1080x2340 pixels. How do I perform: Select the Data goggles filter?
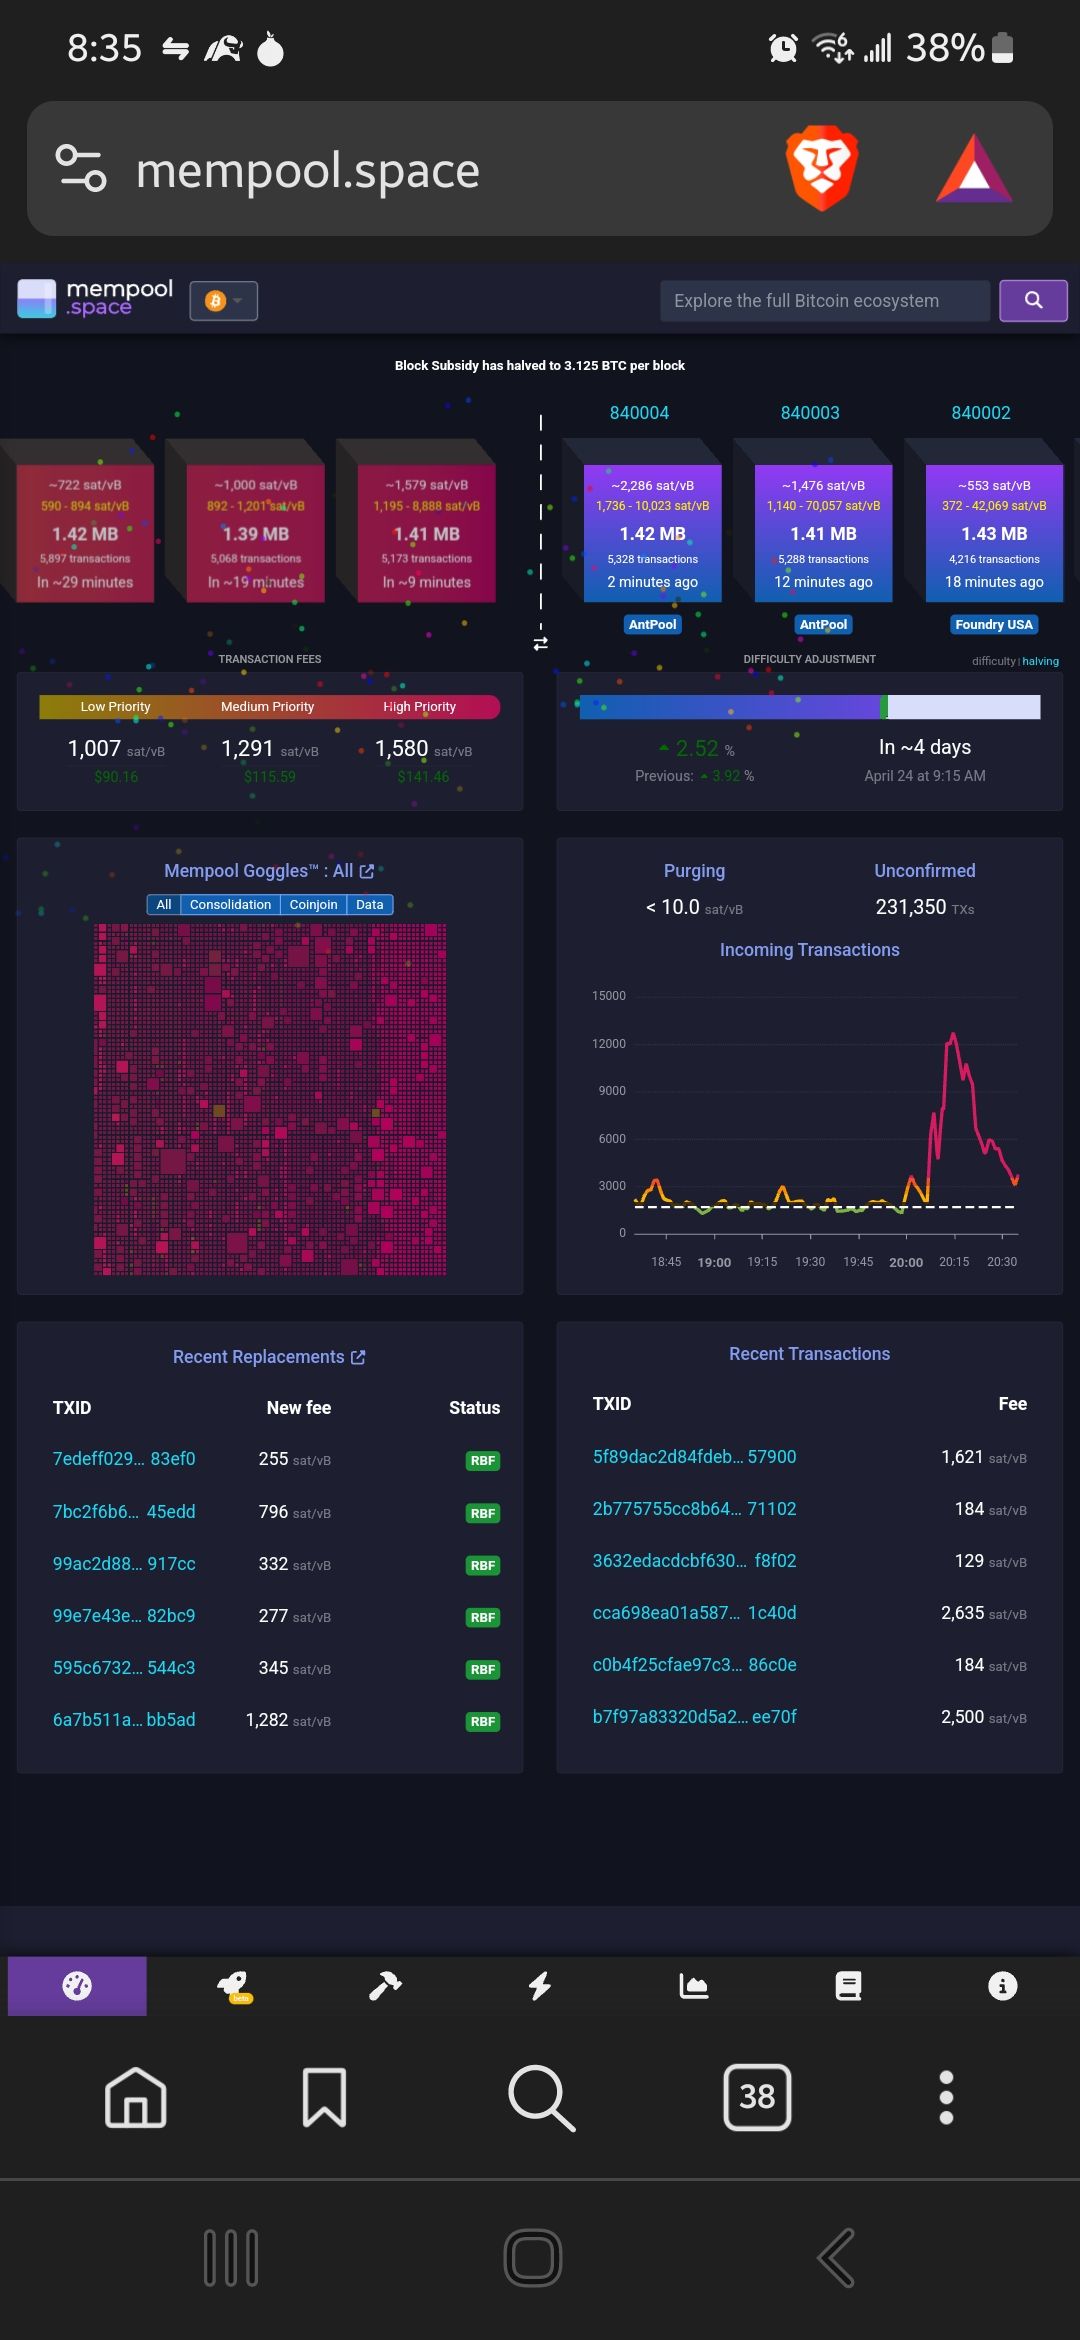369,904
